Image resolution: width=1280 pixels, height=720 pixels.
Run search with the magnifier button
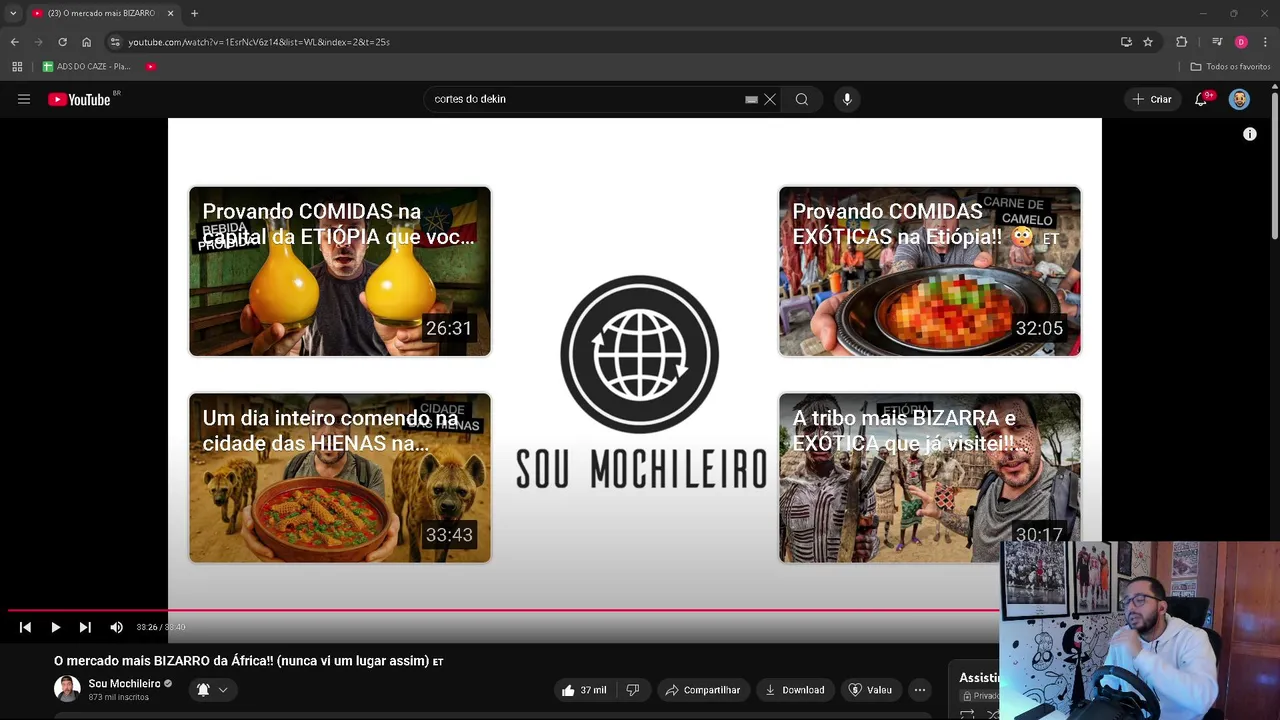(x=802, y=99)
